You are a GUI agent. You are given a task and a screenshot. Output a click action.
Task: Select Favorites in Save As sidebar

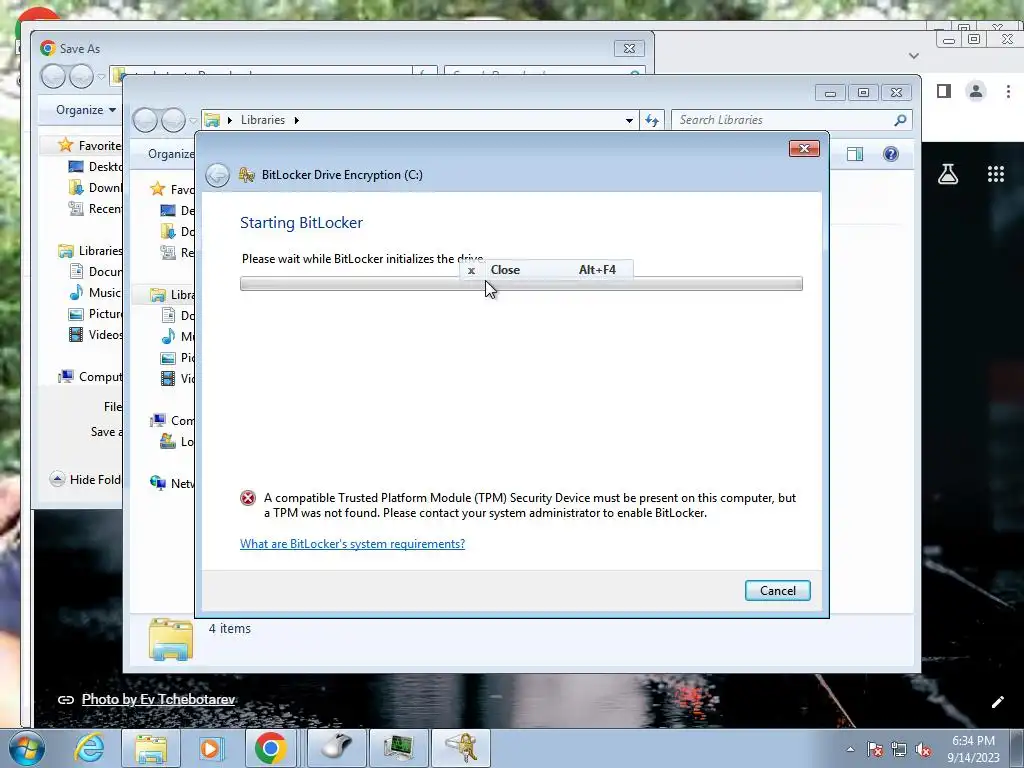(89, 146)
